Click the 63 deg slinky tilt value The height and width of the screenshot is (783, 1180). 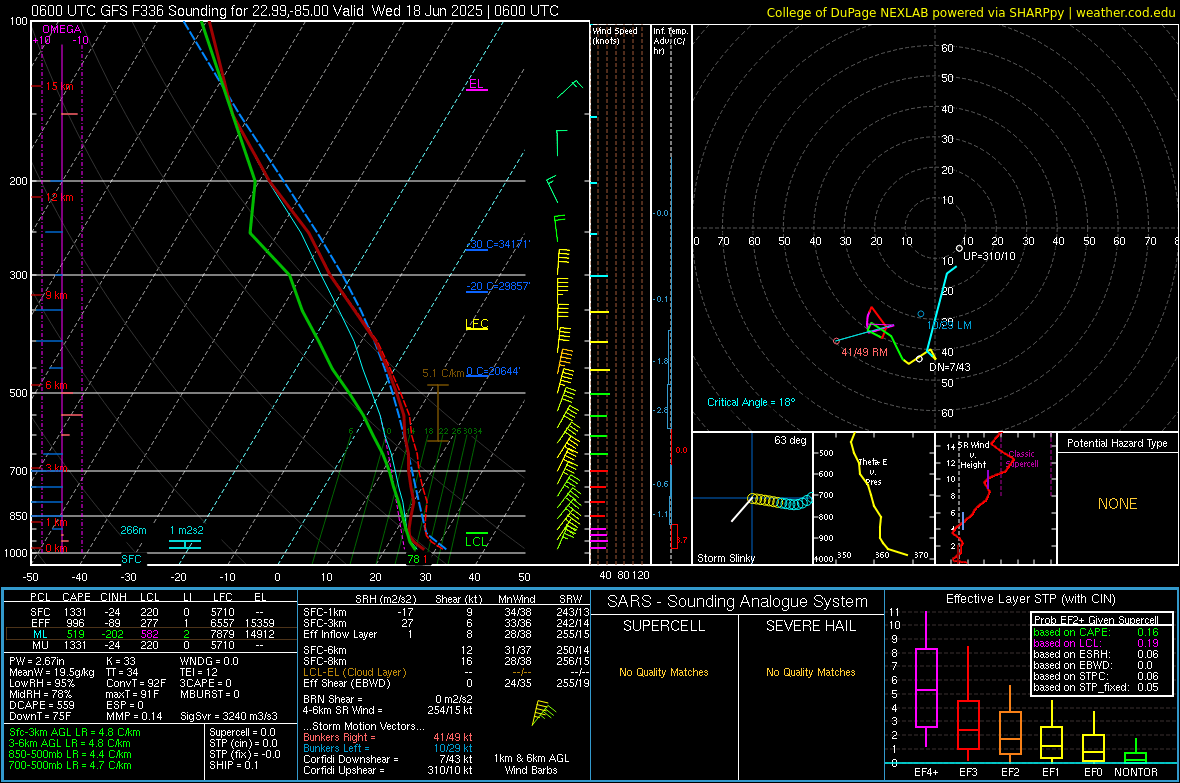(790, 440)
